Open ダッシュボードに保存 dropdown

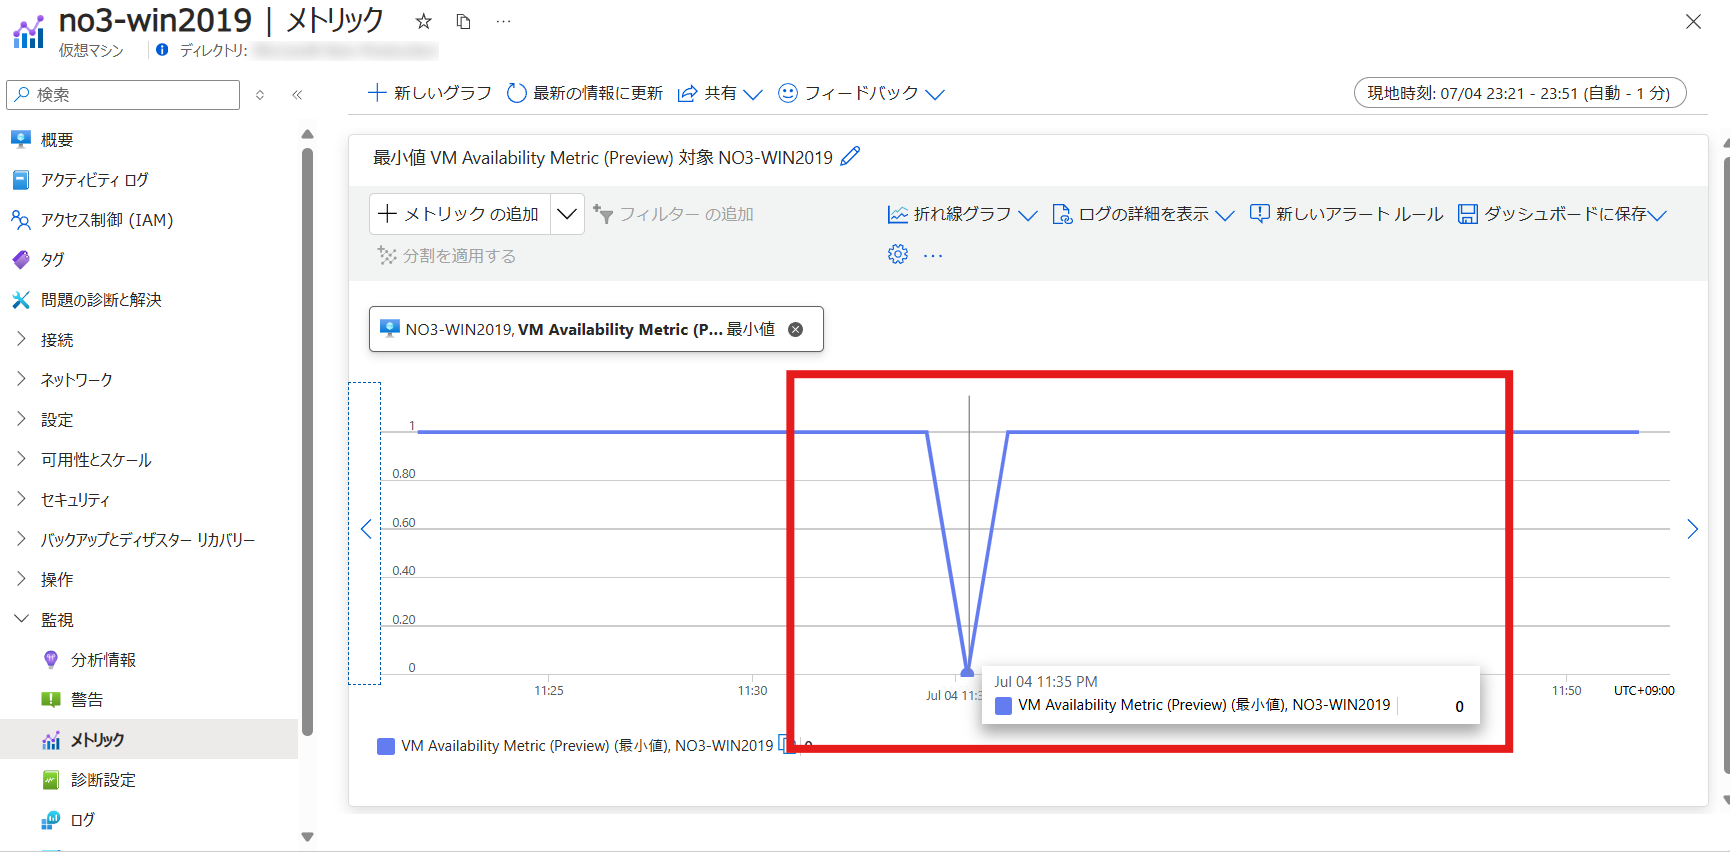click(x=1562, y=214)
